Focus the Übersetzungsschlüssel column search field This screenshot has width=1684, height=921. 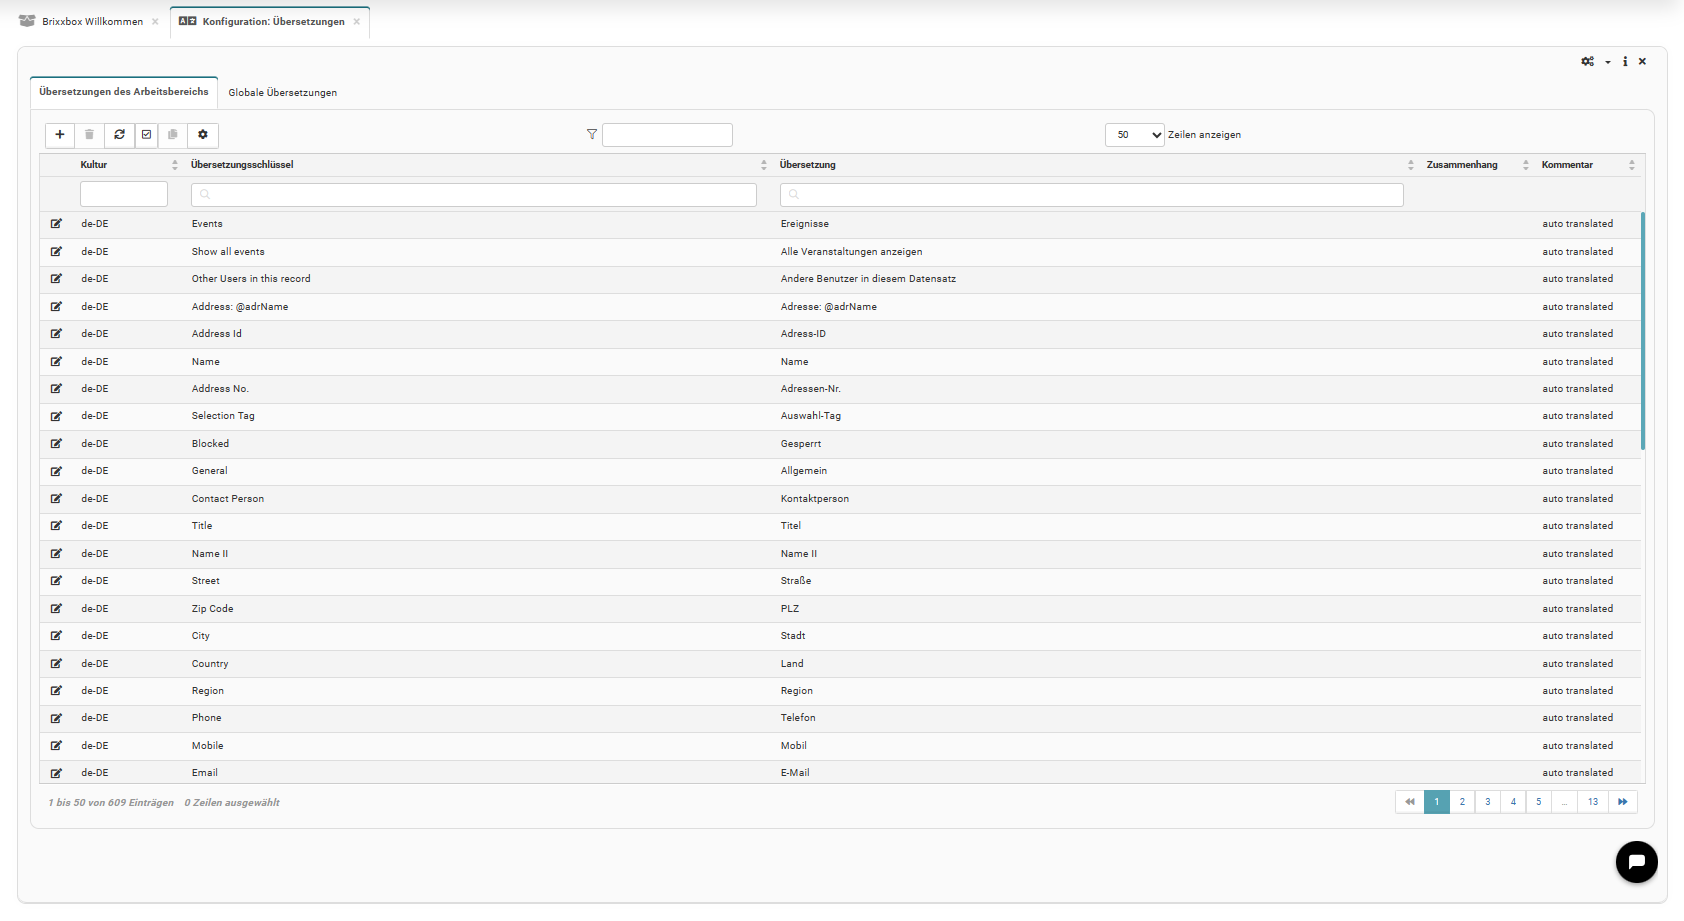[473, 195]
